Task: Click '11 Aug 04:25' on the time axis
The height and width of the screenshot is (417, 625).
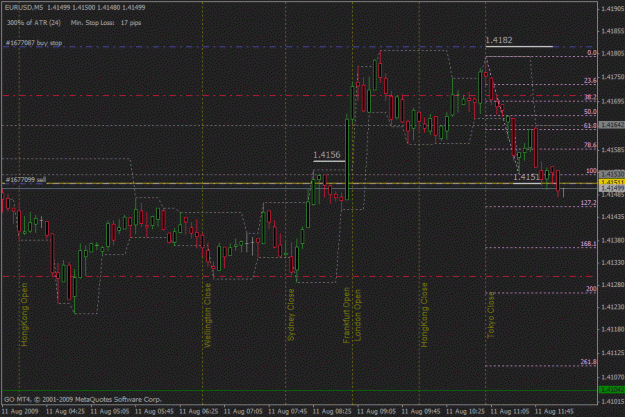Action: pos(65,411)
